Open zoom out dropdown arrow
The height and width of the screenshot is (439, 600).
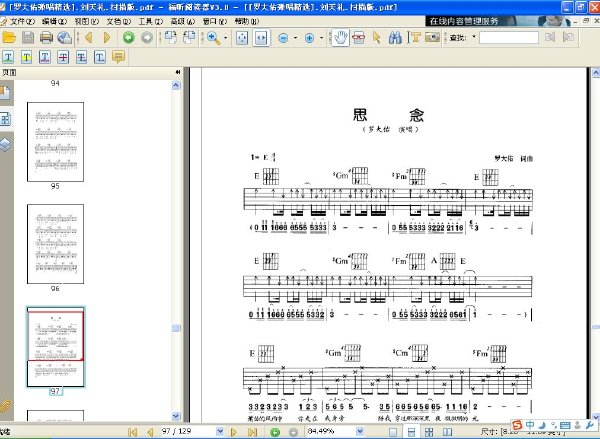[295, 38]
